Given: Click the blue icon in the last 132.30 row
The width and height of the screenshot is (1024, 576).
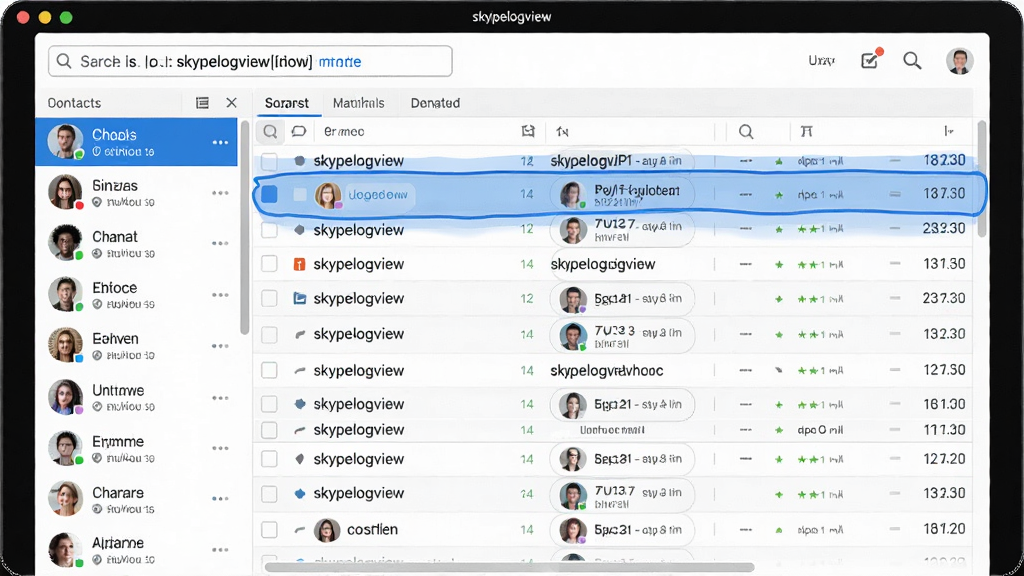Looking at the screenshot, I should tap(300, 494).
